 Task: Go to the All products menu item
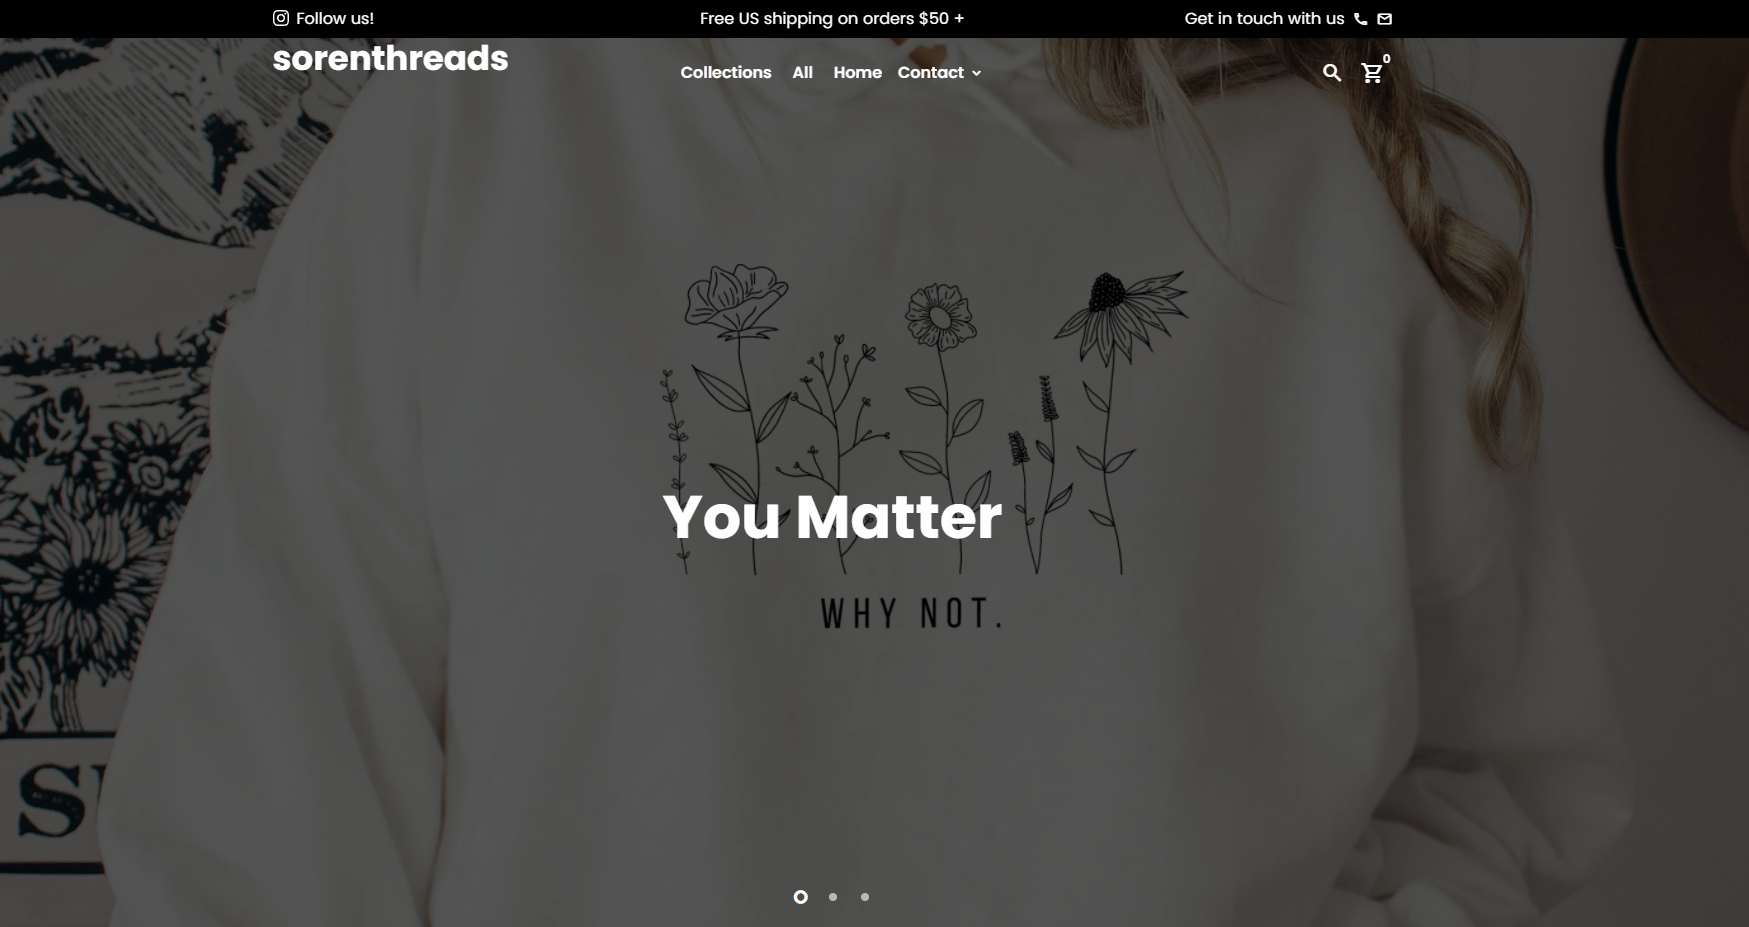click(803, 72)
